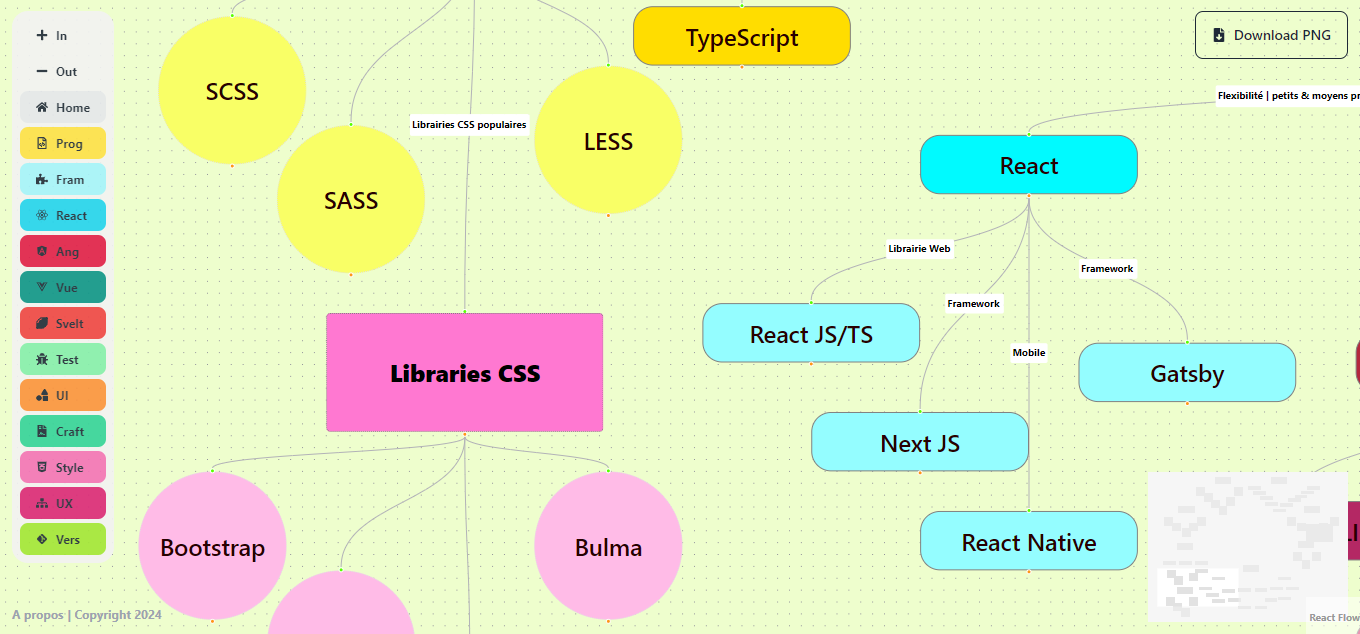This screenshot has width=1360, height=634.
Task: Select the pink Style sidebar category
Action: (x=62, y=467)
